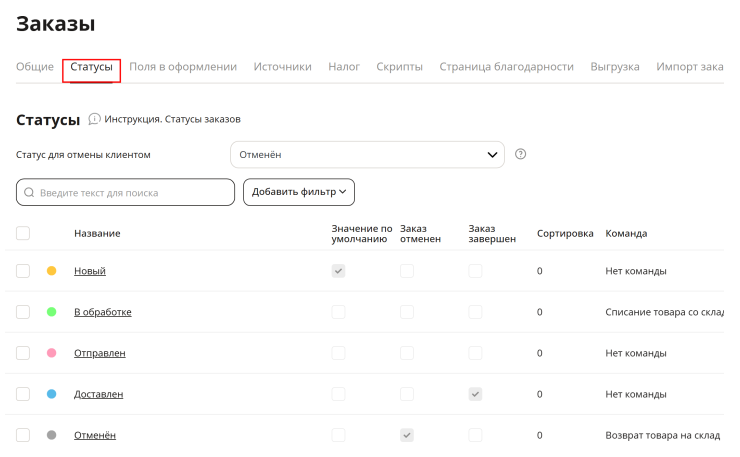Toggle Заказ завершен checkbox for Отправлен
This screenshot has width=740, height=457.
475,353
